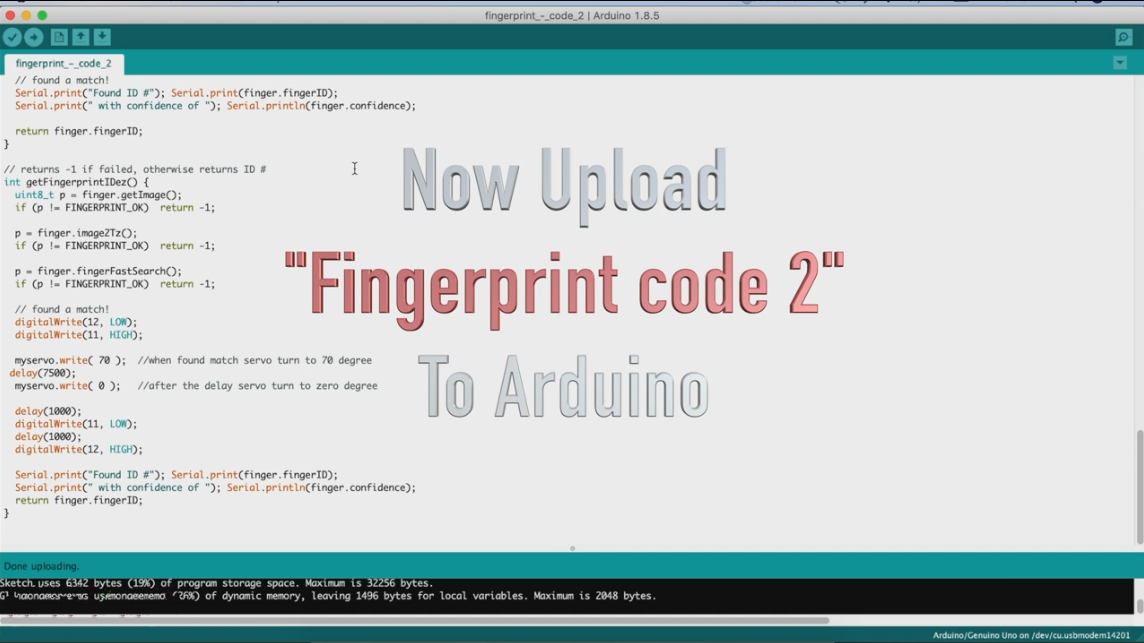
Task: Select the fingerprint_-_code_2 tab
Action: pyautogui.click(x=63, y=63)
